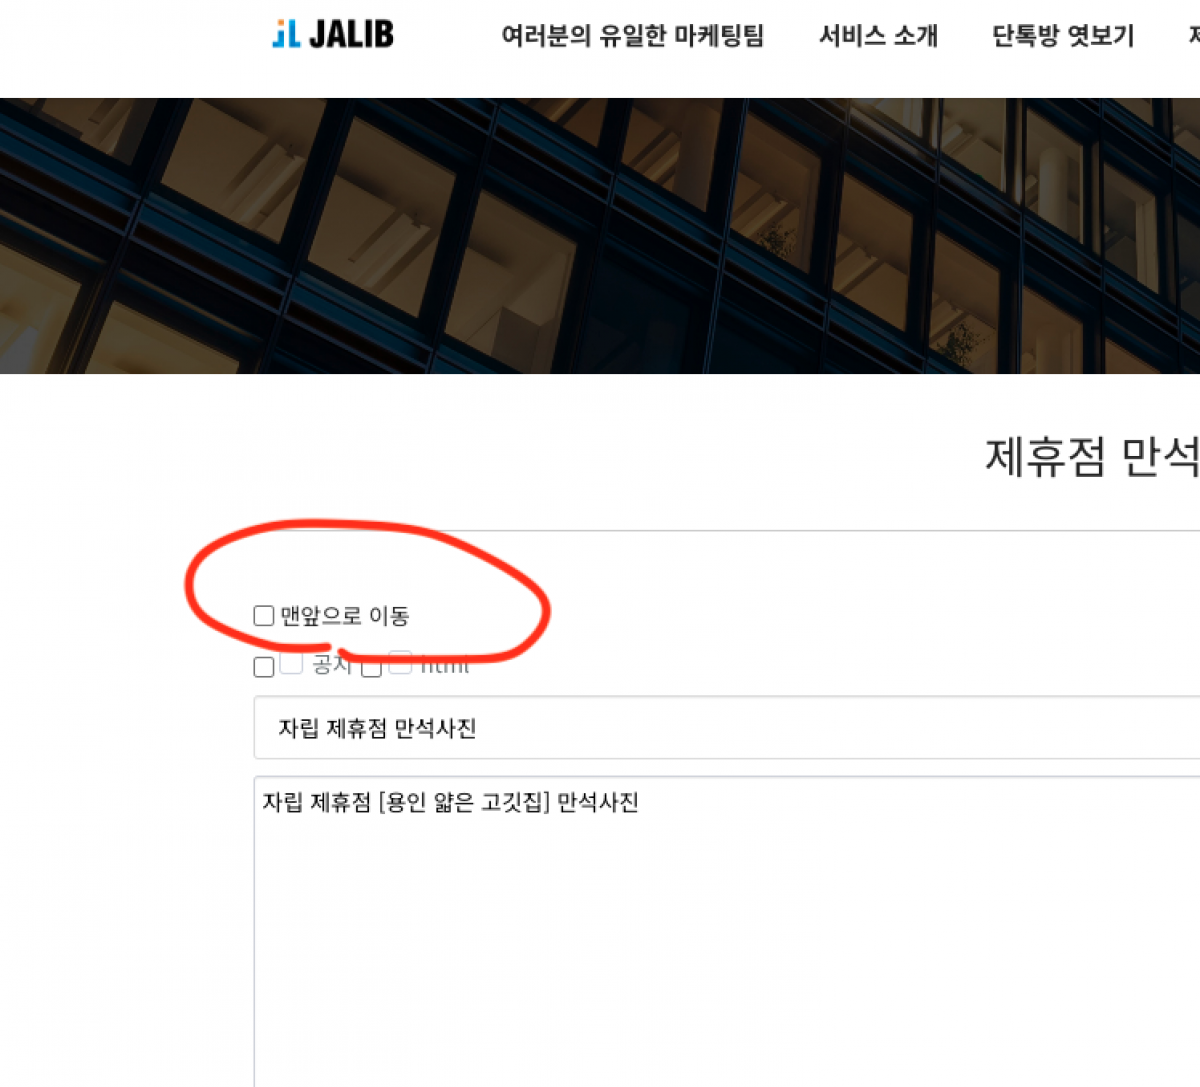Viewport: 1200px width, 1087px height.
Task: Click the 공지 label text
Action: [x=331, y=665]
